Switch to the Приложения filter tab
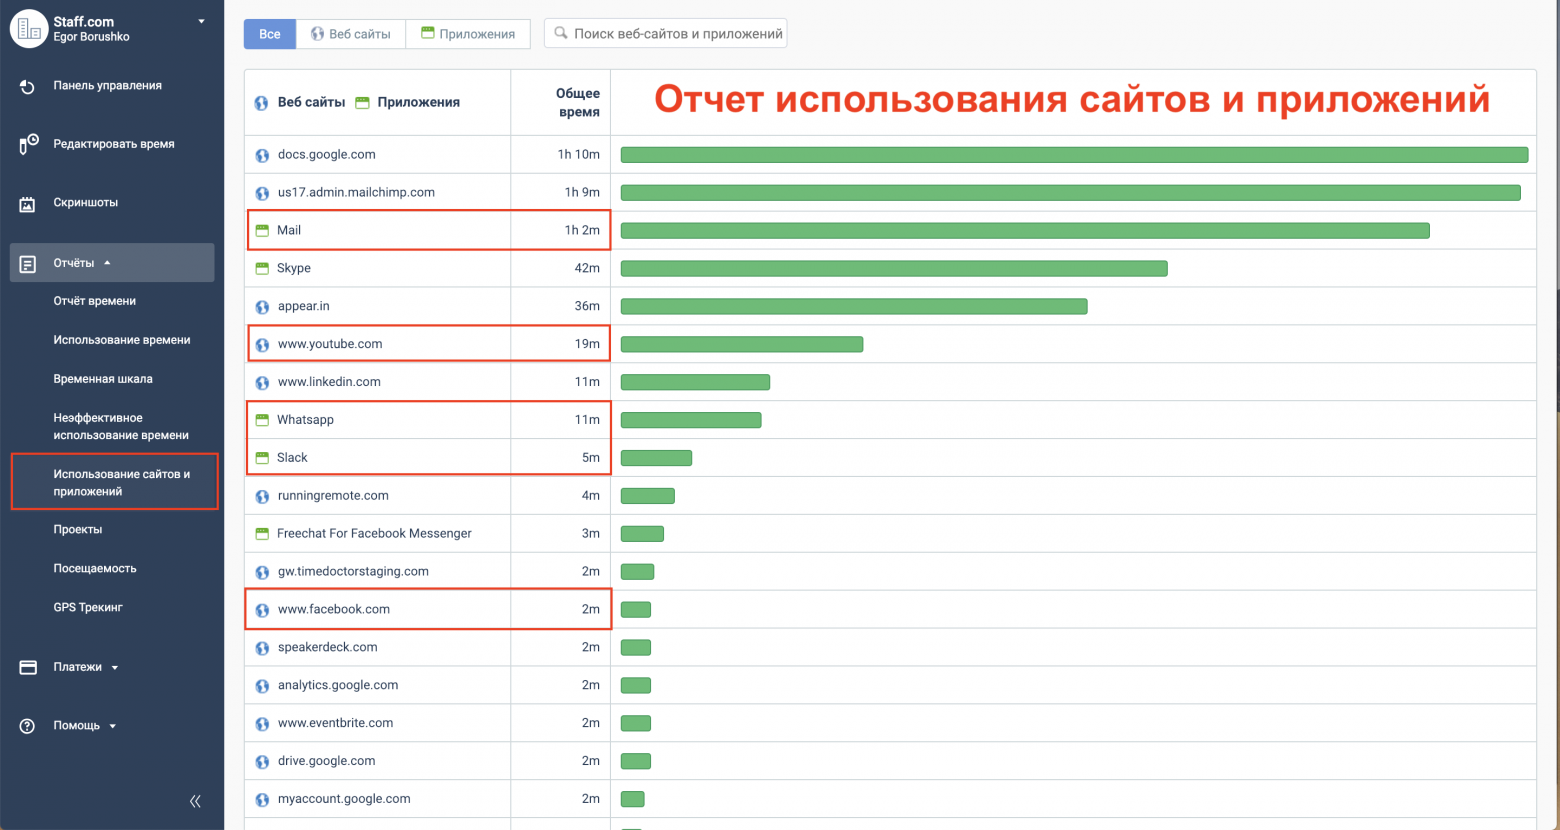This screenshot has height=830, width=1560. pyautogui.click(x=467, y=33)
